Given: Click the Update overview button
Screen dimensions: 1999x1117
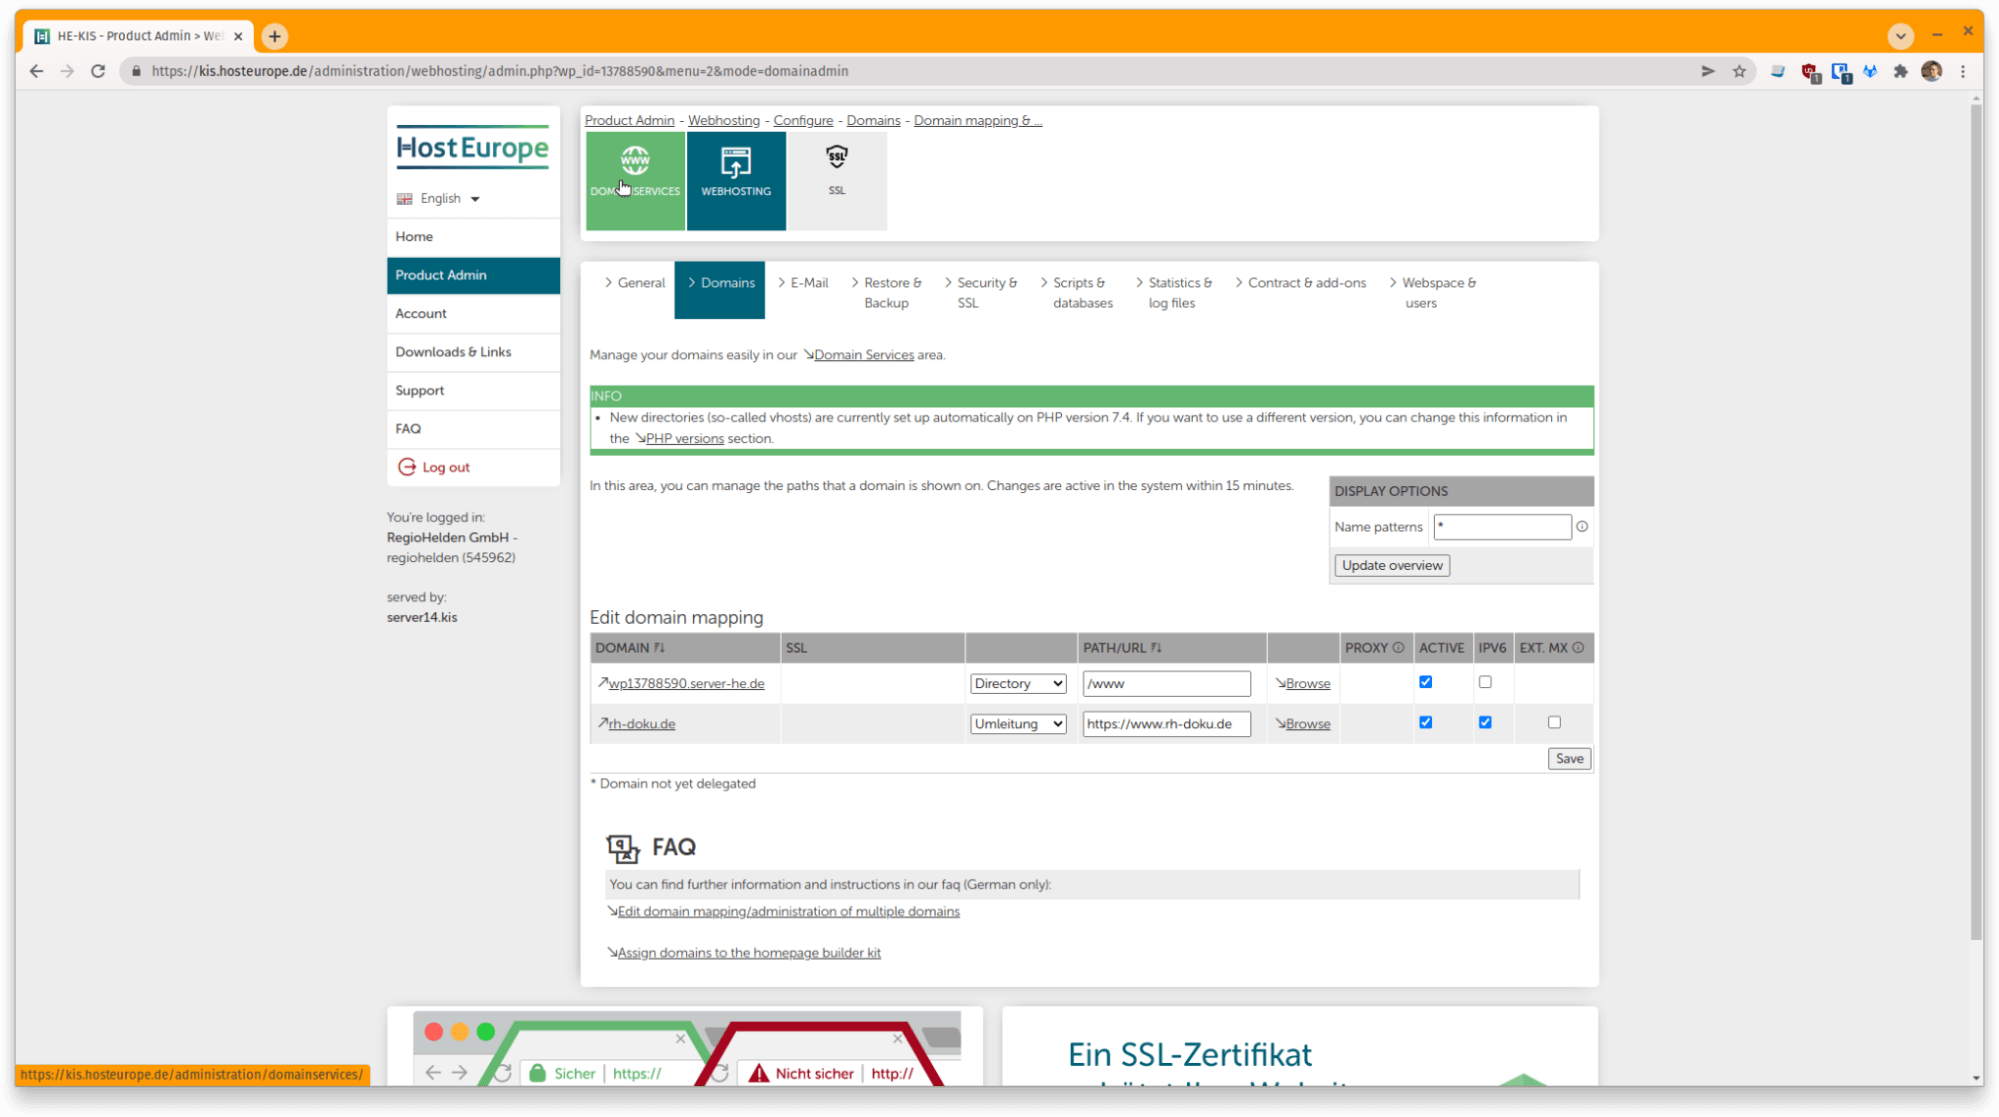Looking at the screenshot, I should 1392,566.
